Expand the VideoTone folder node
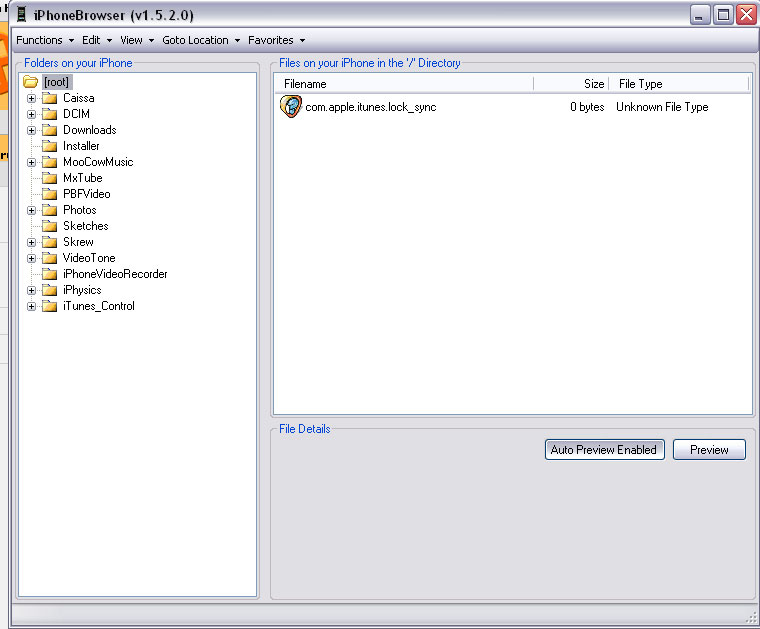This screenshot has height=629, width=760. pos(32,258)
